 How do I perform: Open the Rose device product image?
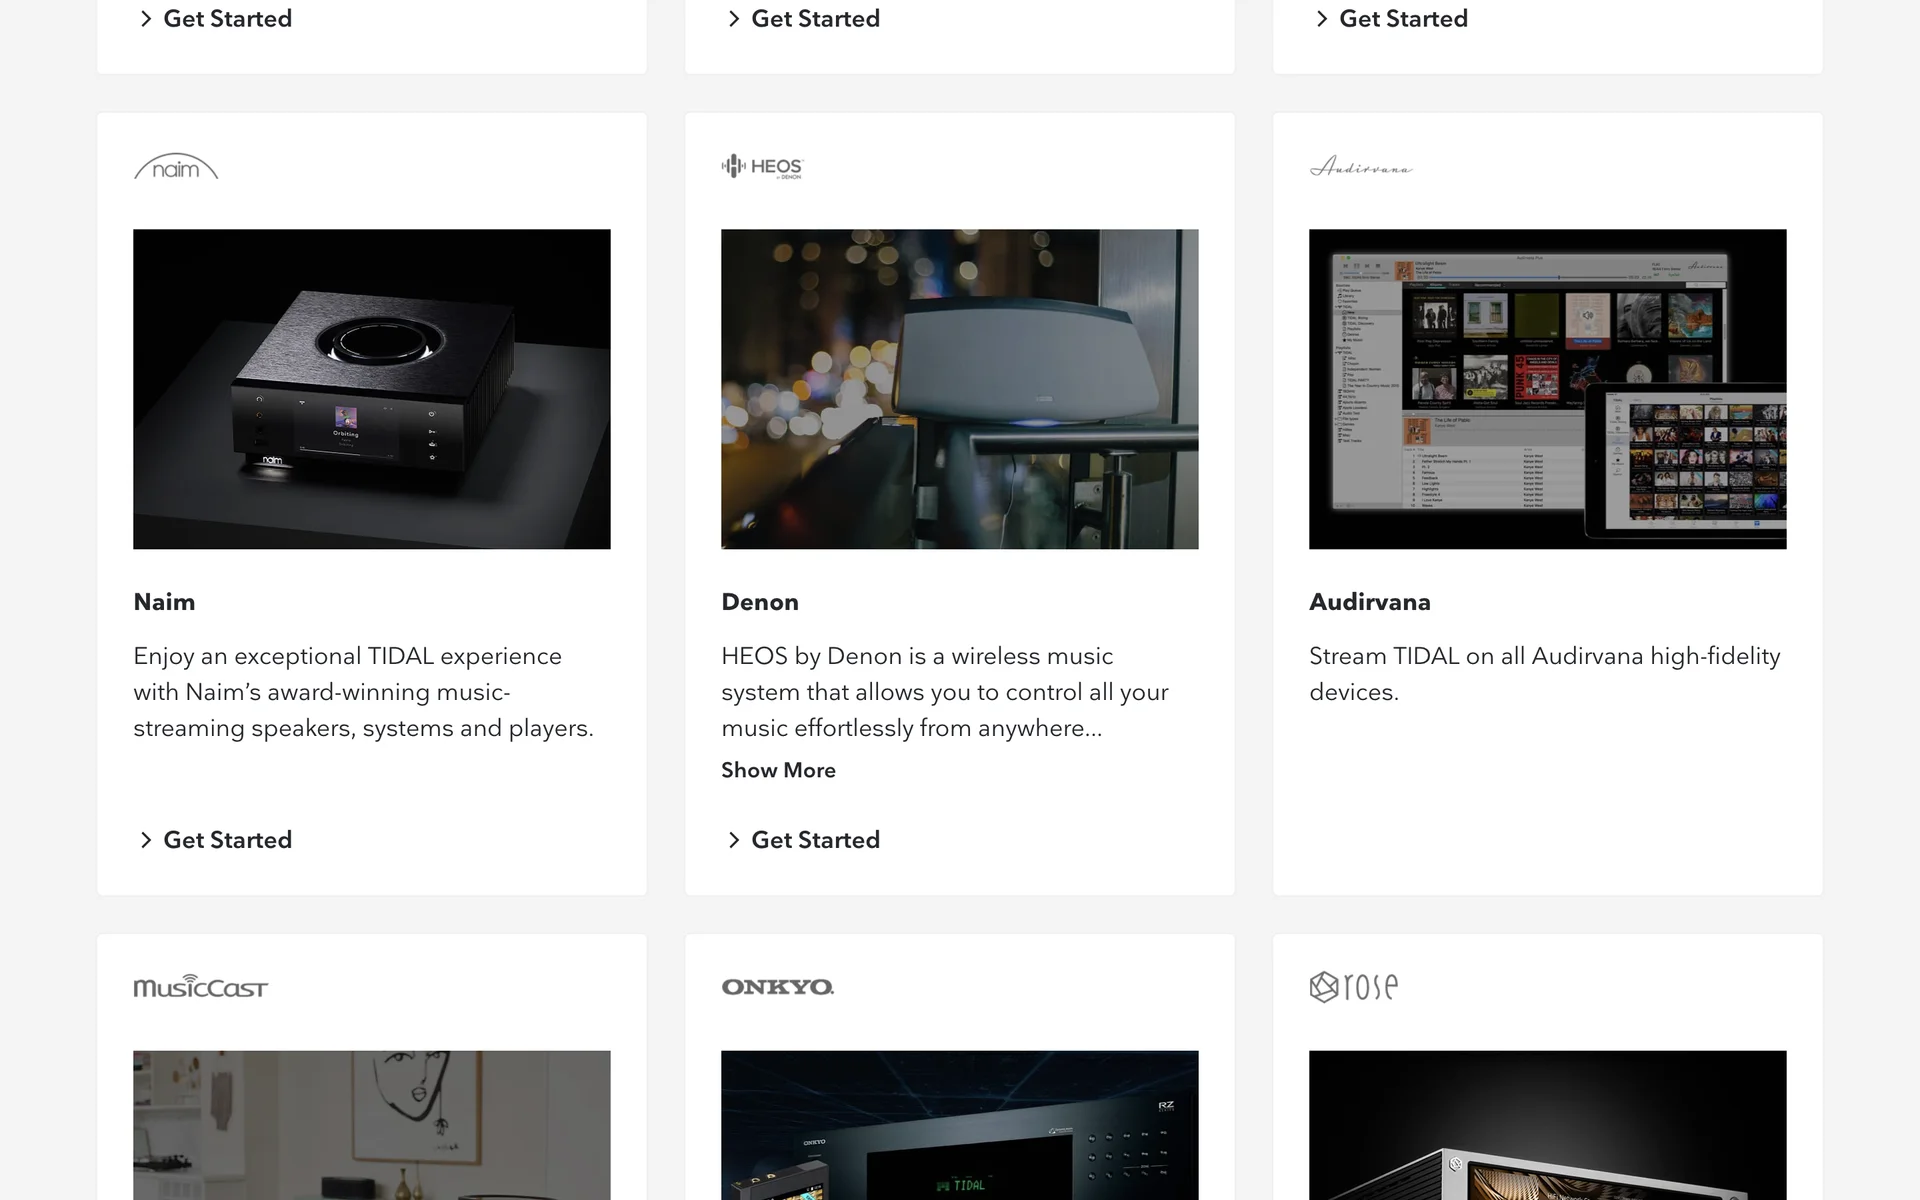pos(1547,1125)
